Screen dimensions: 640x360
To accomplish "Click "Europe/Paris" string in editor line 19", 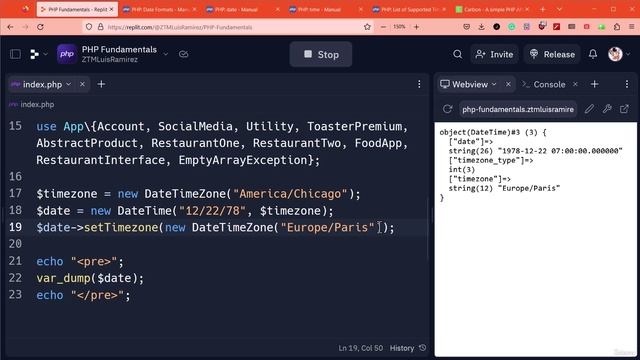I will coord(327,227).
